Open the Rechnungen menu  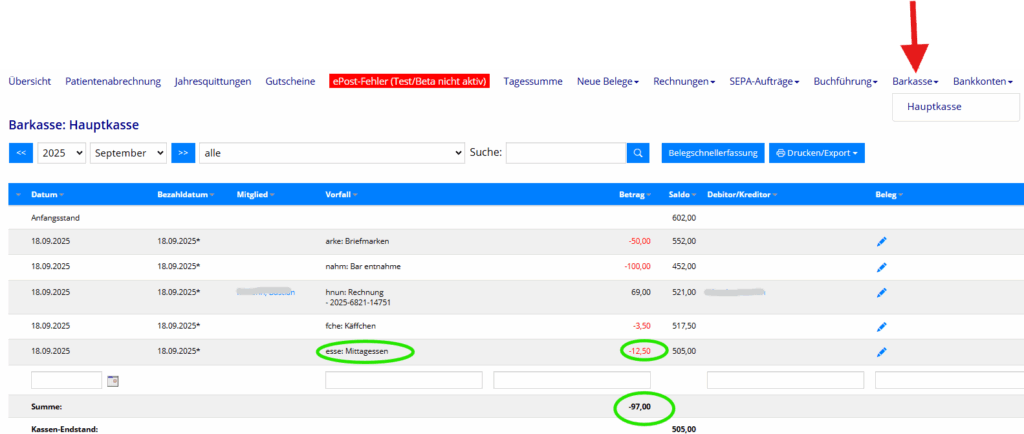point(684,81)
